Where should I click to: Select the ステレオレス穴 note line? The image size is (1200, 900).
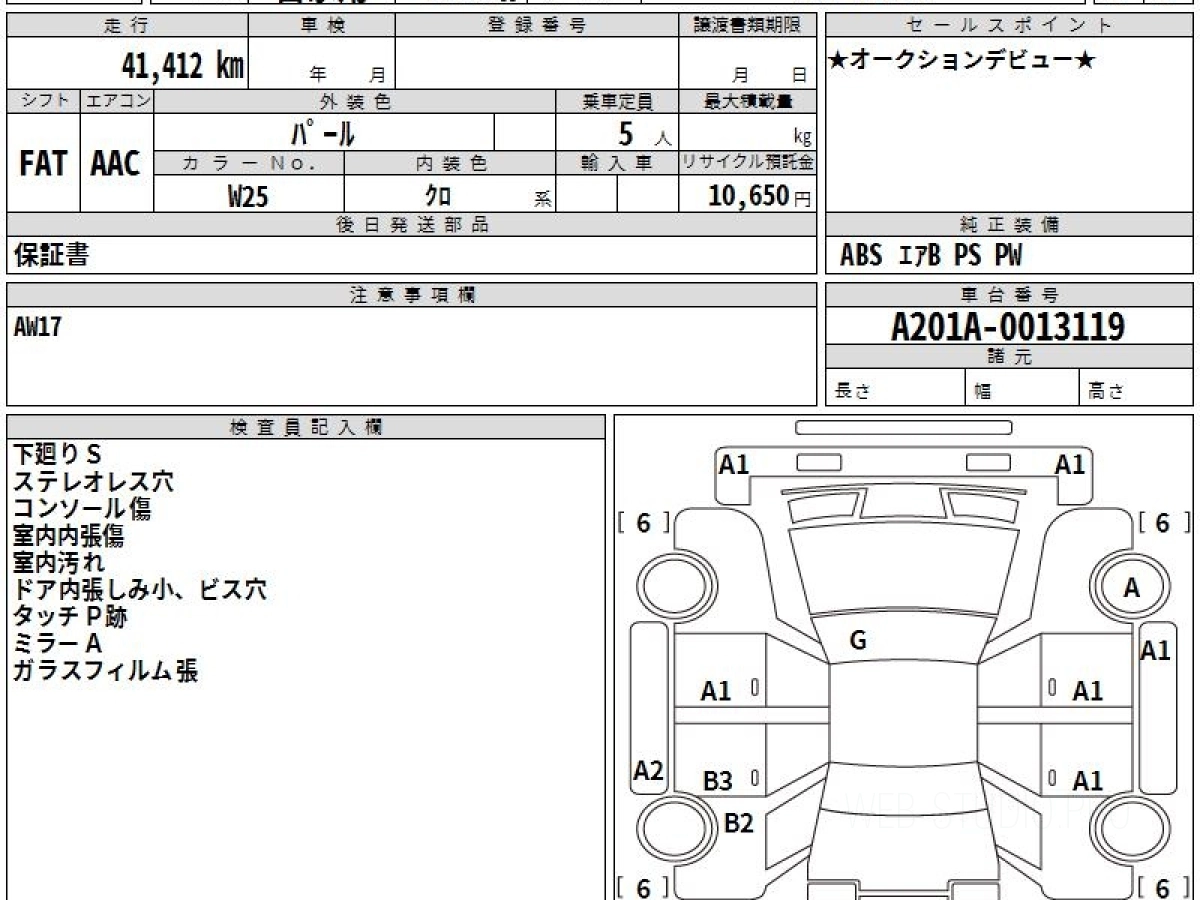point(93,481)
